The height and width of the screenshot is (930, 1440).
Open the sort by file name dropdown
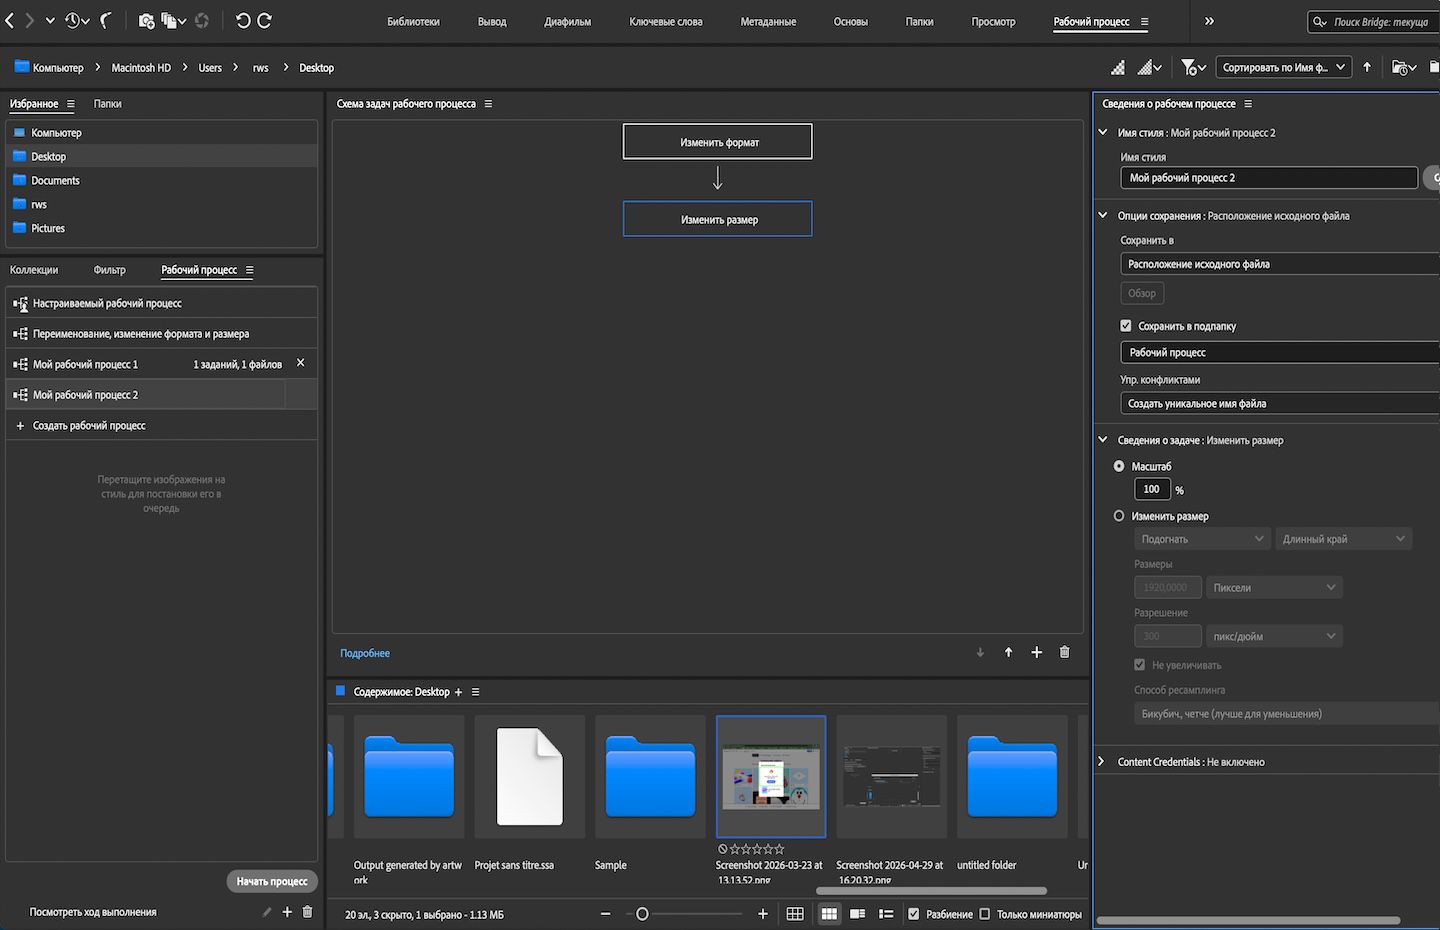coord(1284,67)
